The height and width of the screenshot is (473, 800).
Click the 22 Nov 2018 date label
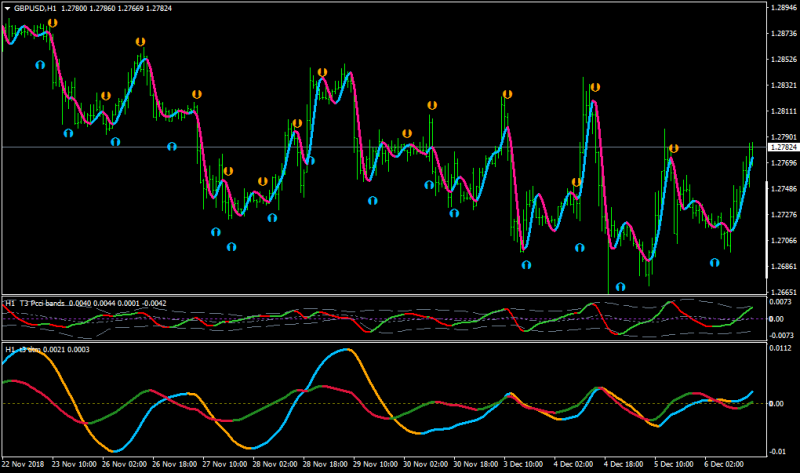coord(23,464)
